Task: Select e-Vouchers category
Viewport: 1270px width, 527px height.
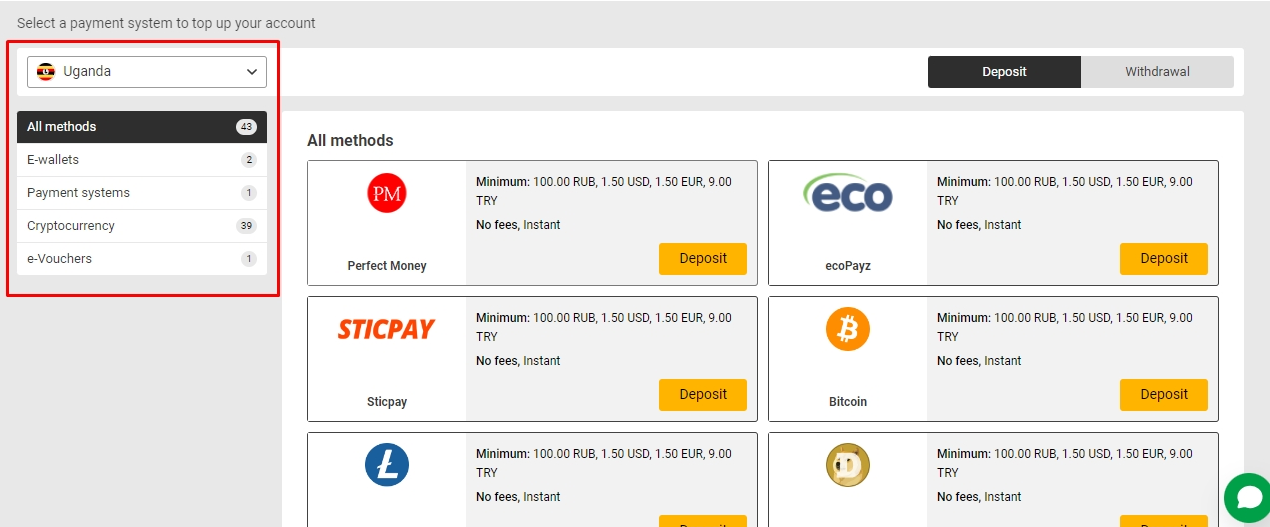Action: (142, 259)
